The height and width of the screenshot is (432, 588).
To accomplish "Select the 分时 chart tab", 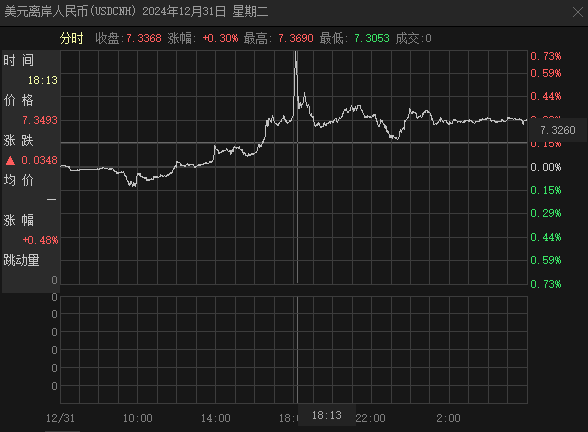I will click(72, 38).
